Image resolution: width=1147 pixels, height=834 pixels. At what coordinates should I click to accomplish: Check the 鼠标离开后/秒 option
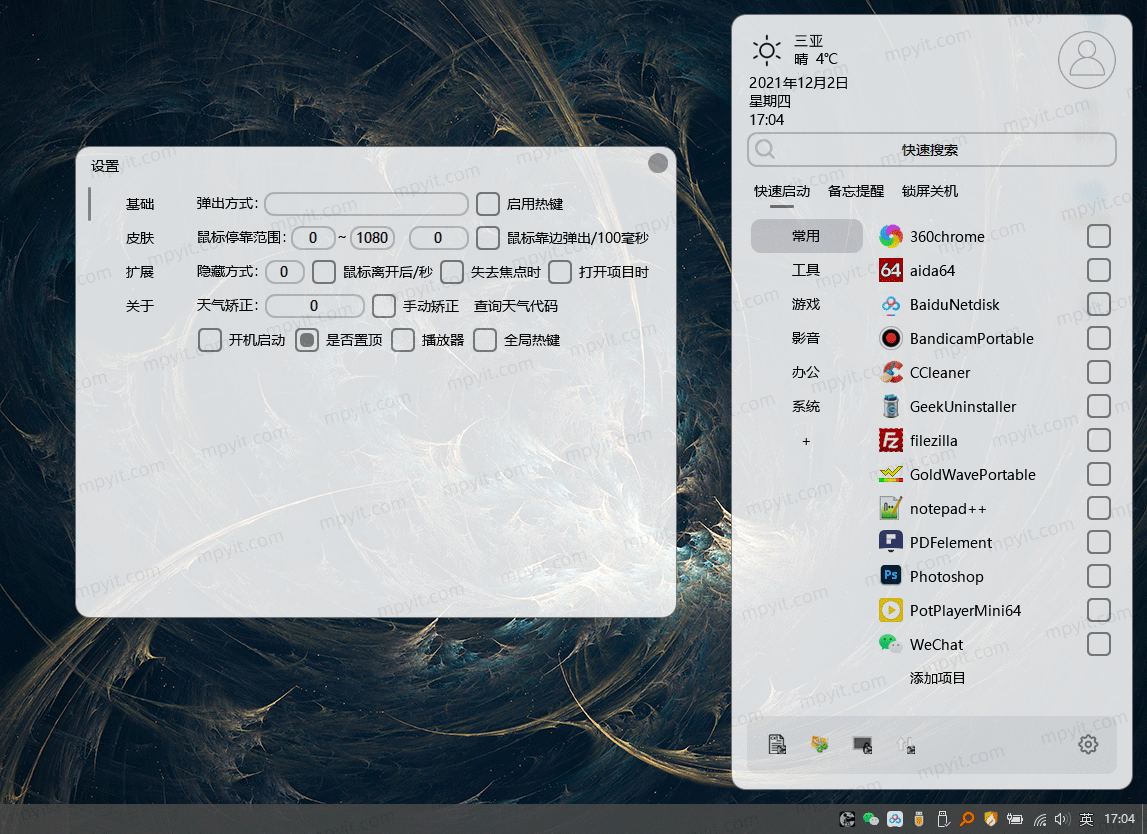pyautogui.click(x=324, y=272)
